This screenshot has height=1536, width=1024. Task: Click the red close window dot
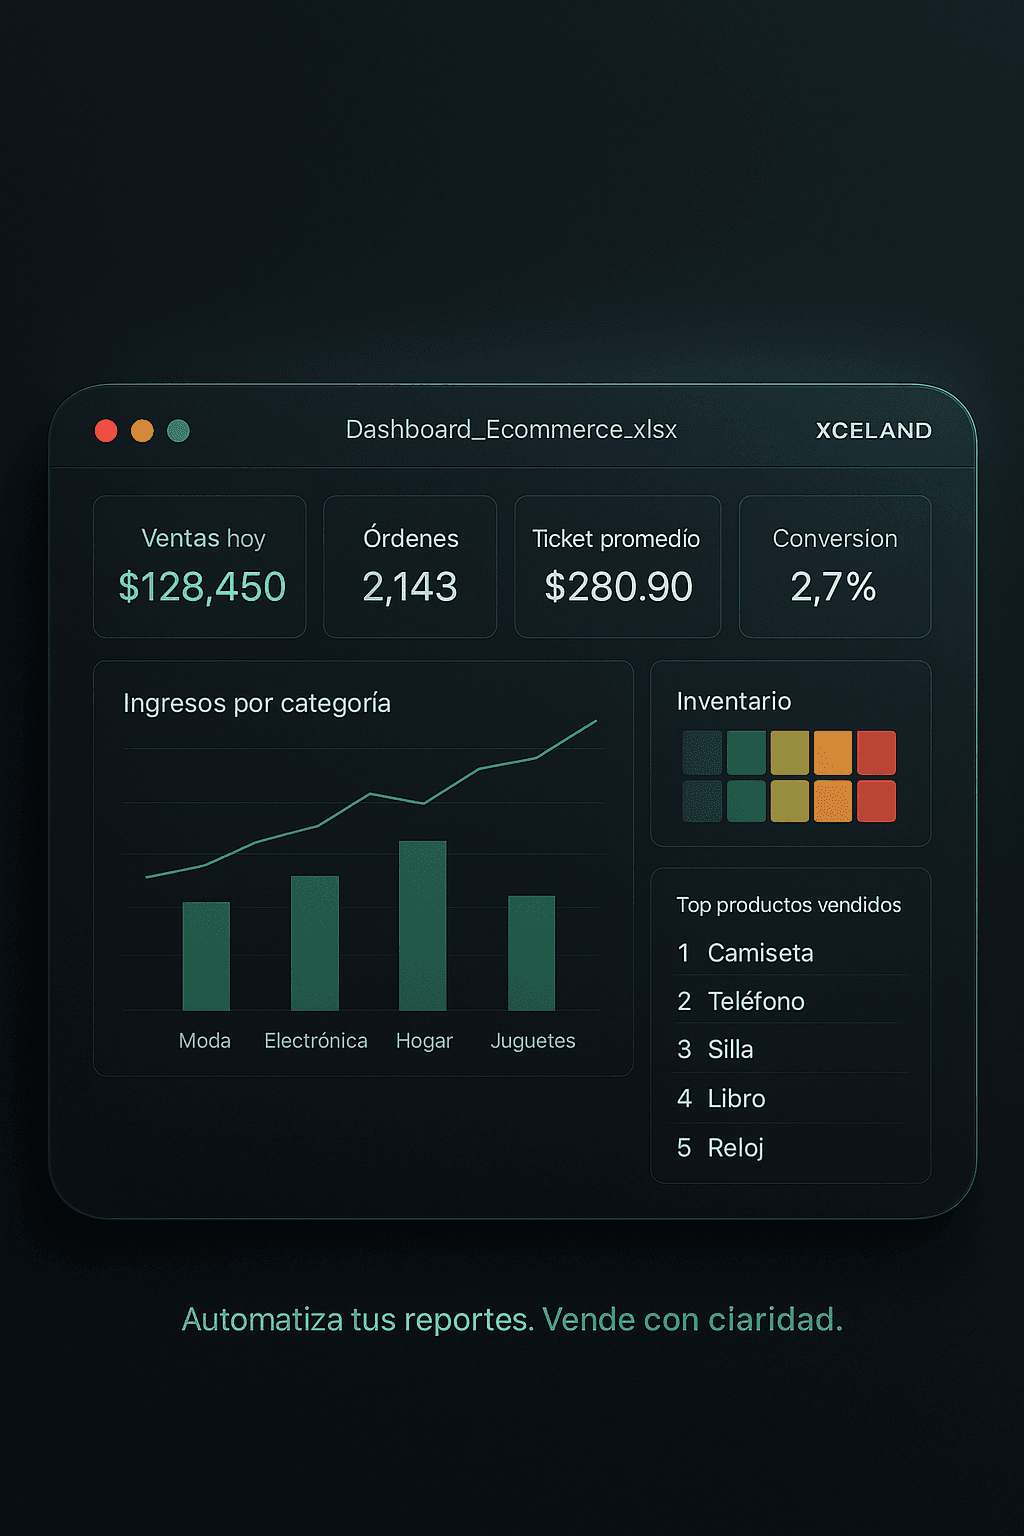click(x=106, y=431)
